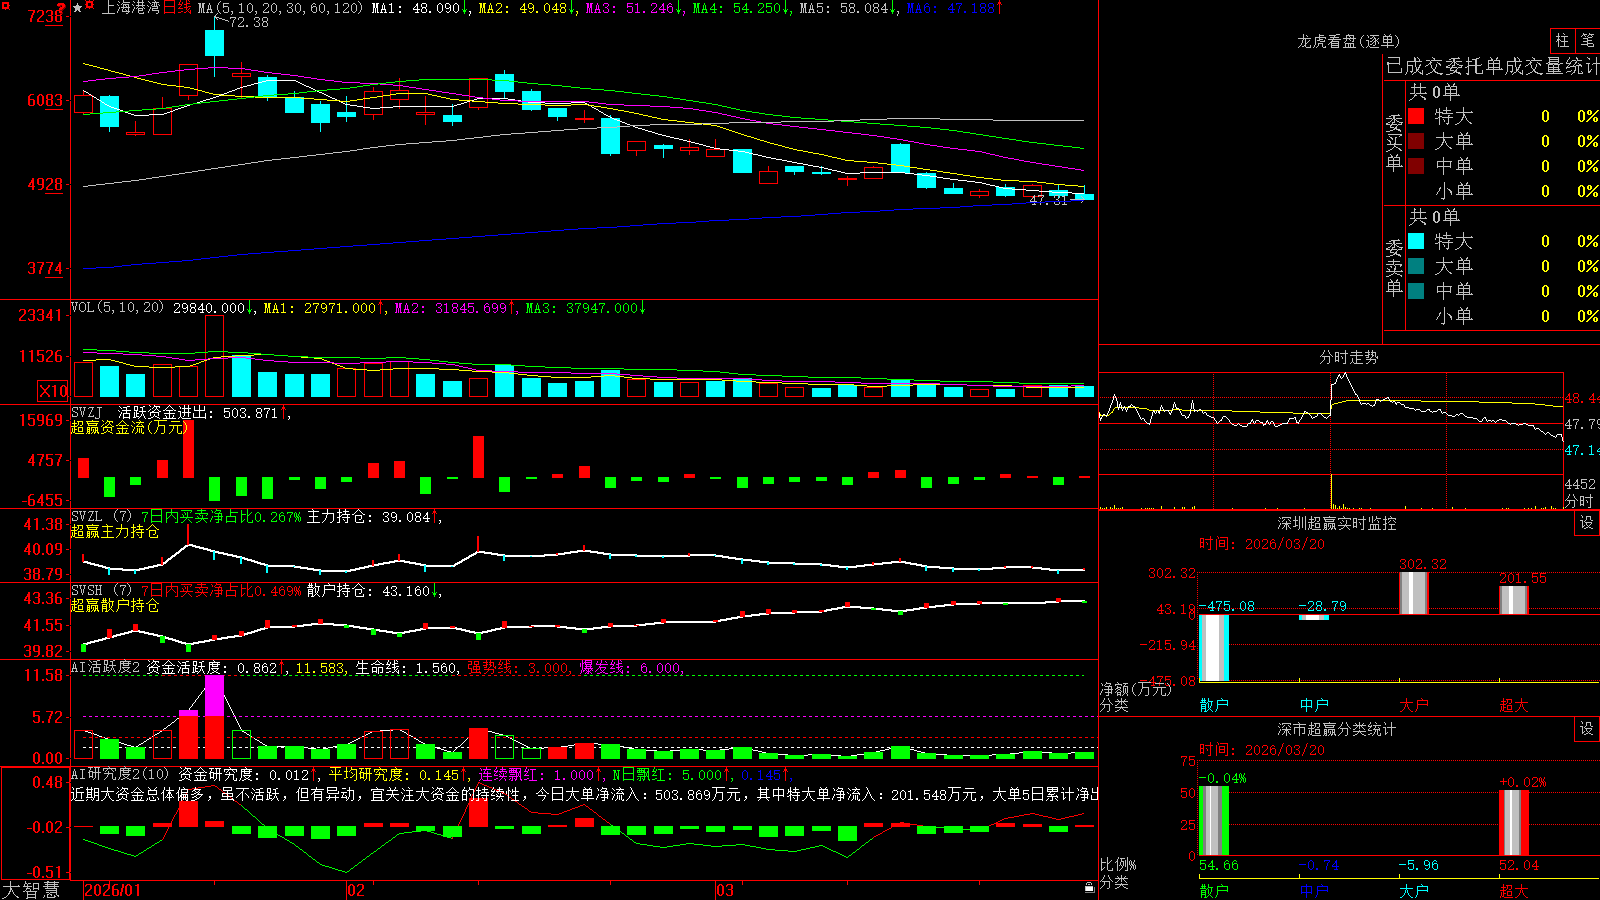Open the AI活跃度2 indicator selector
This screenshot has width=1600, height=900.
106,667
